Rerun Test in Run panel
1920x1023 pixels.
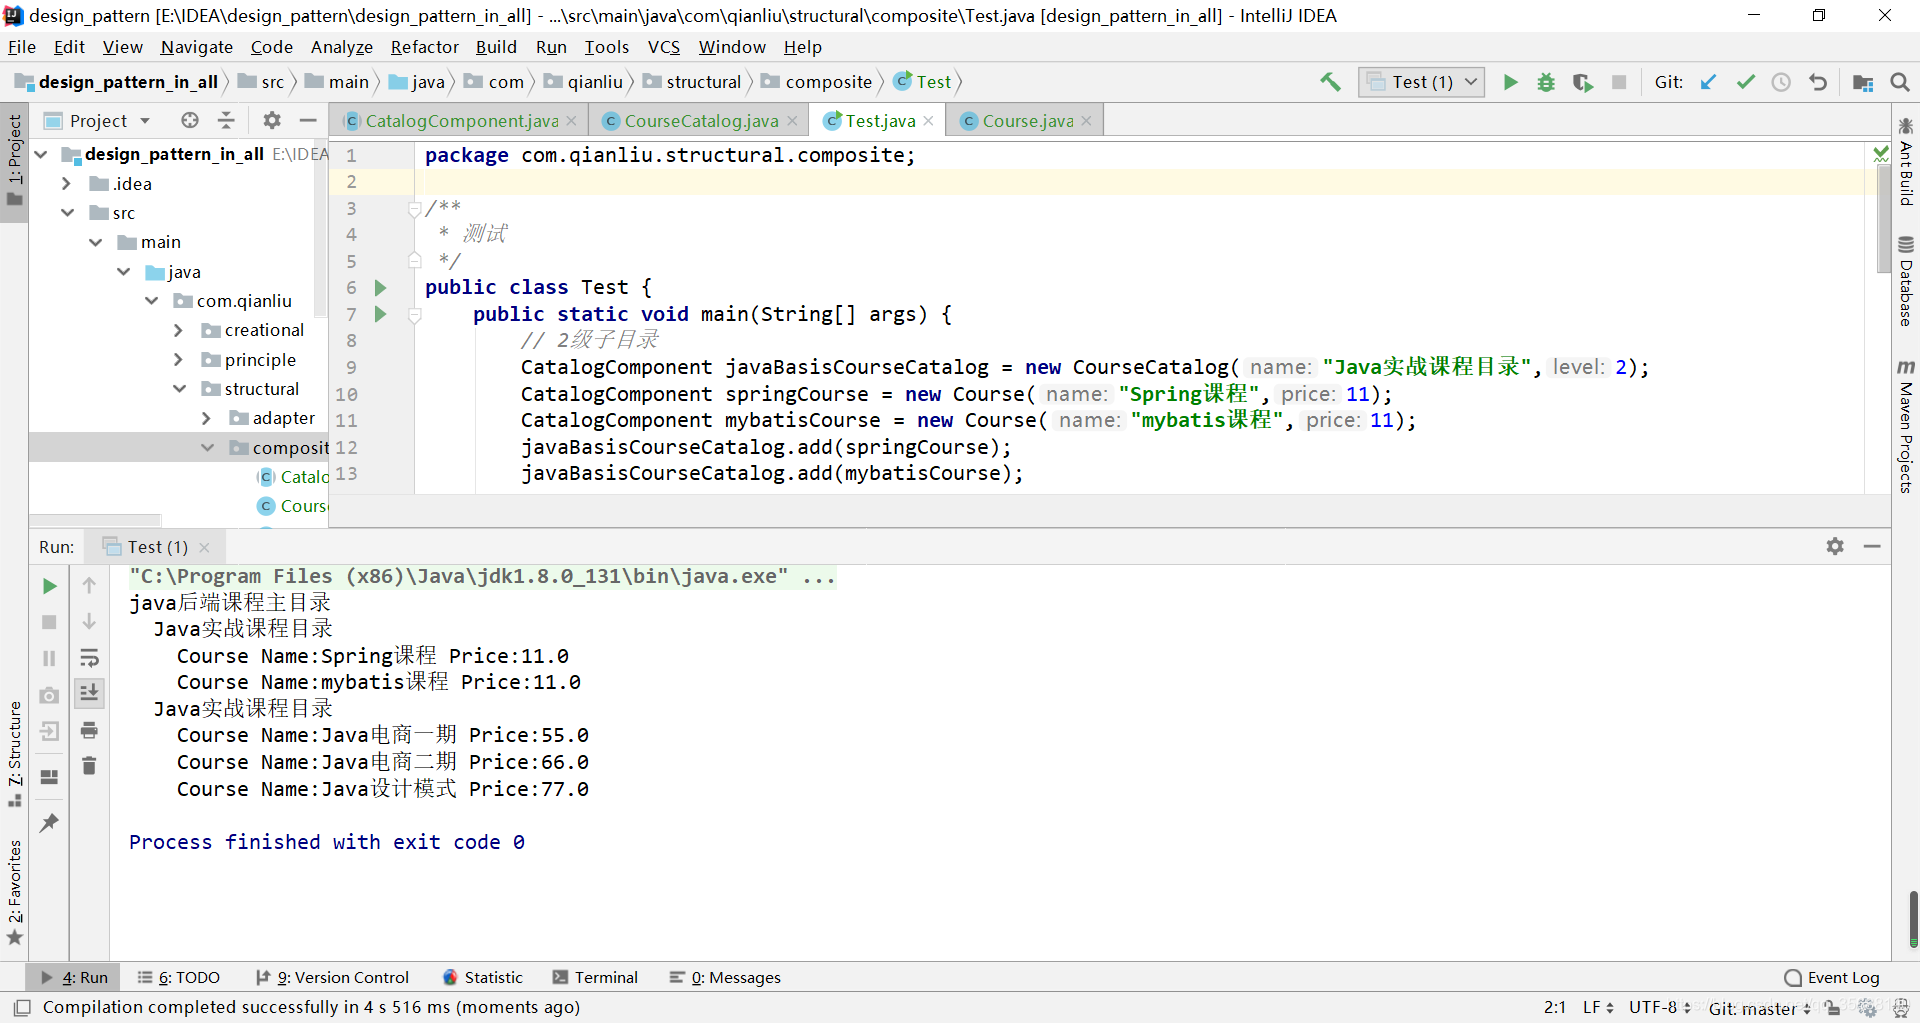point(49,586)
